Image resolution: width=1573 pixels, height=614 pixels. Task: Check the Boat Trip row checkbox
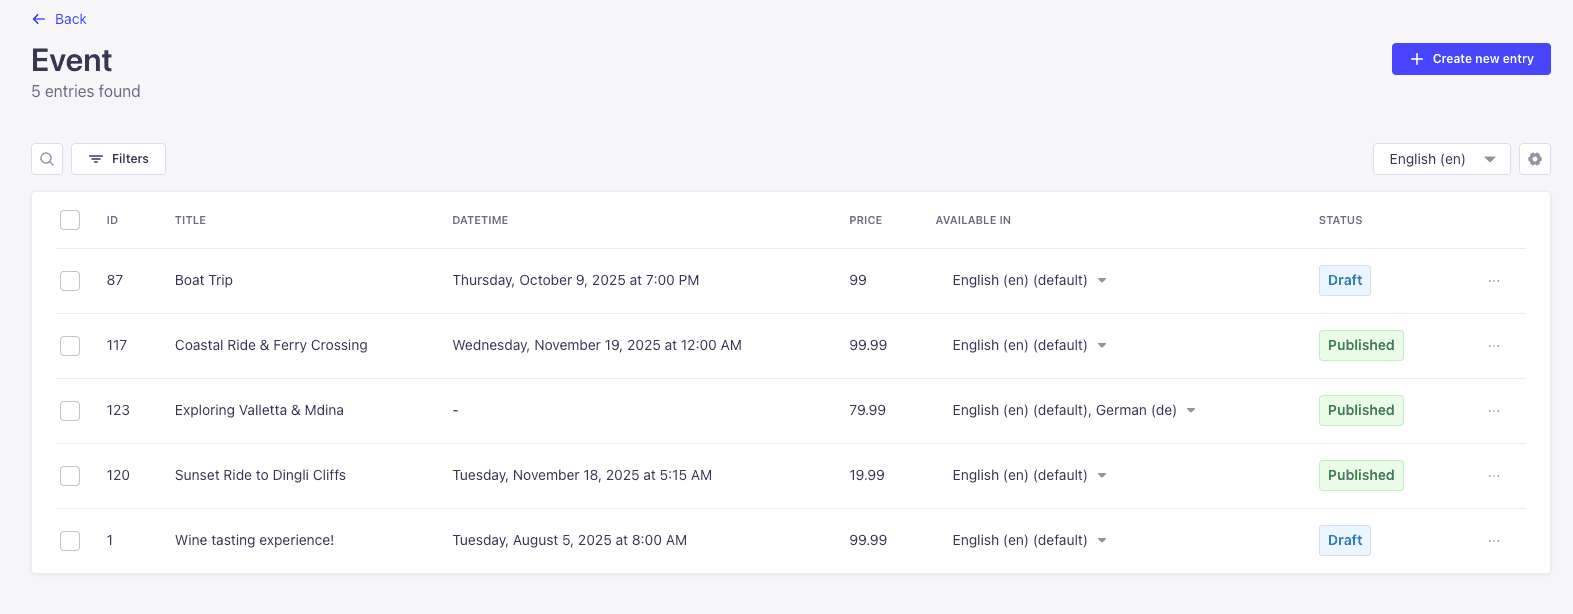tap(70, 281)
